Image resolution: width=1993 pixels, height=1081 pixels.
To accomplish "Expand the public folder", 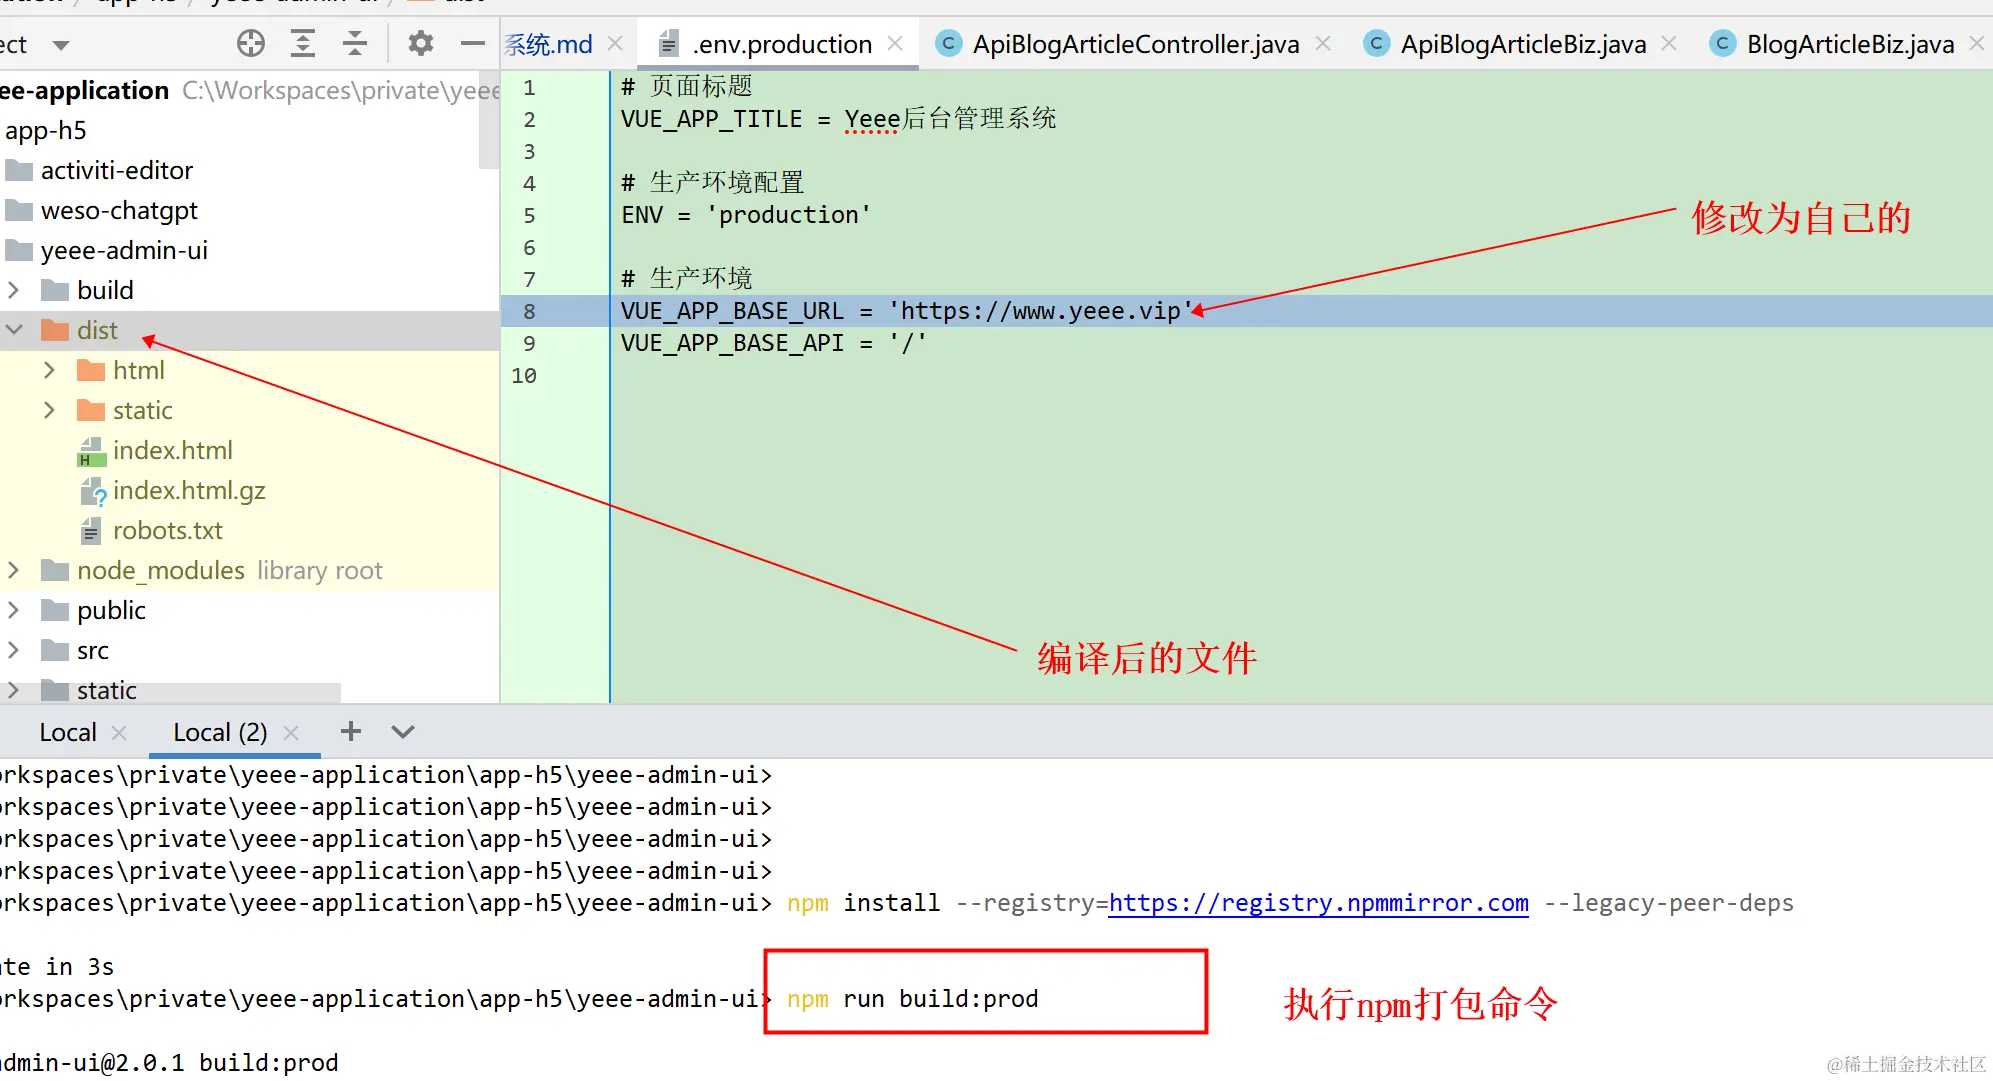I will pyautogui.click(x=12, y=610).
